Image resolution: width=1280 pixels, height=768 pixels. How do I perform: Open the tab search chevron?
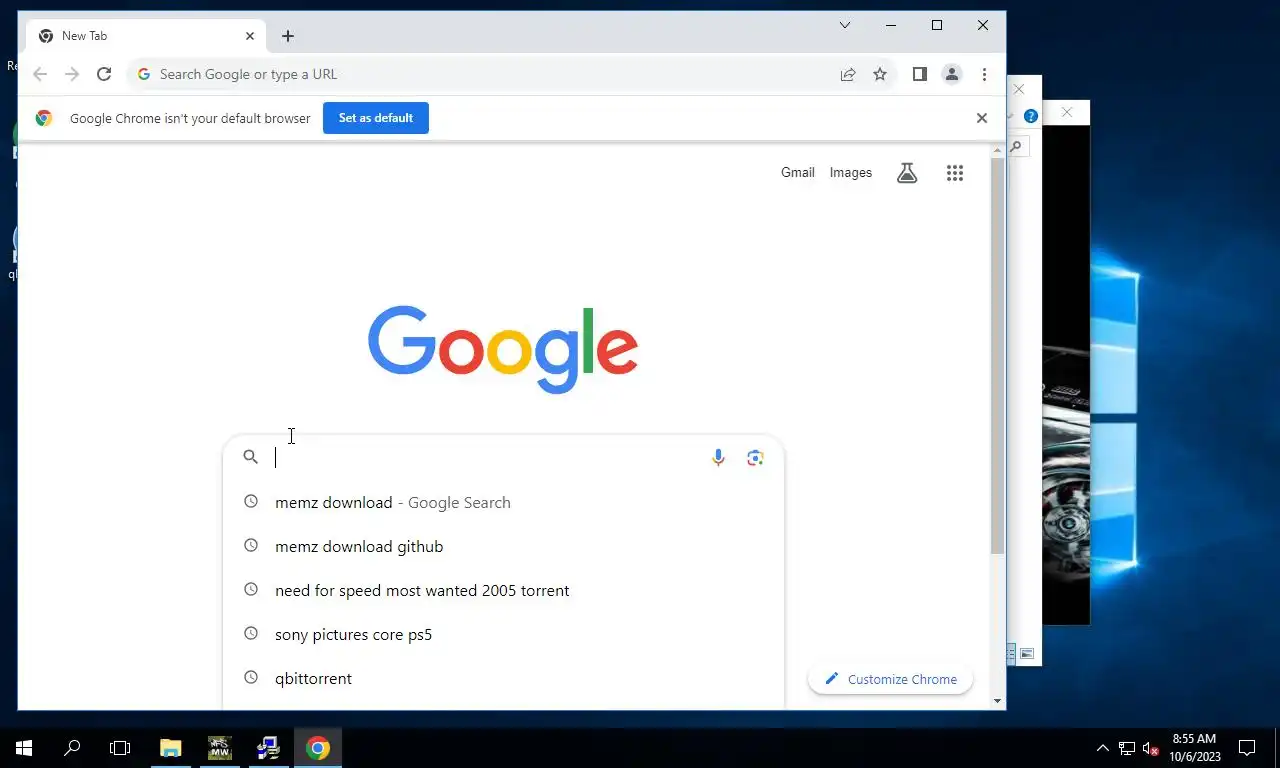[x=845, y=25]
